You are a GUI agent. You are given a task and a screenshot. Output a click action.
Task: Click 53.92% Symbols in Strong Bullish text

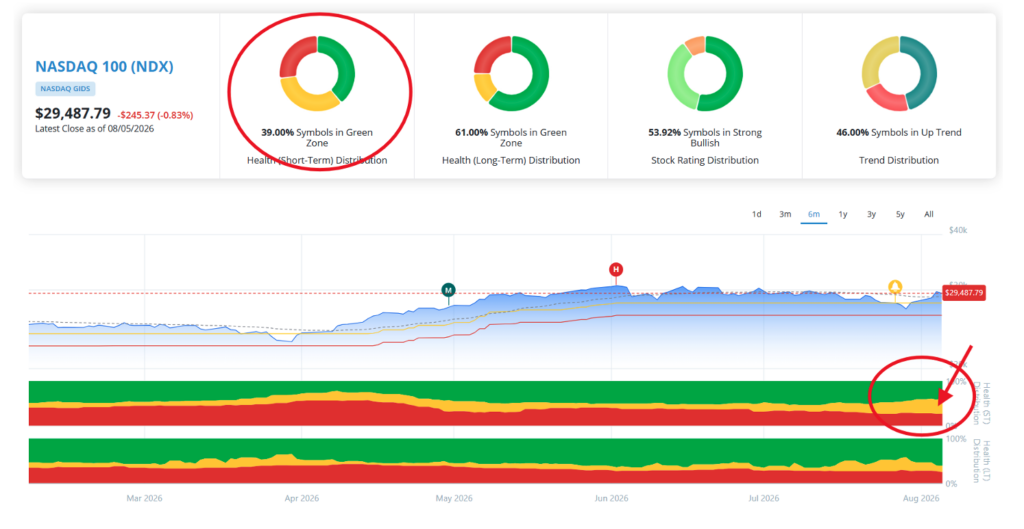pos(705,137)
